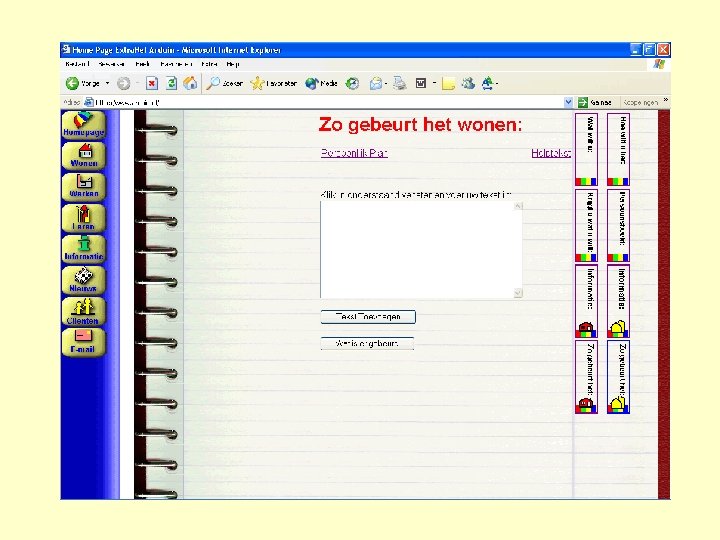Expand the Koppelingen links chevron
Image resolution: width=720 pixels, height=540 pixels.
tap(665, 100)
